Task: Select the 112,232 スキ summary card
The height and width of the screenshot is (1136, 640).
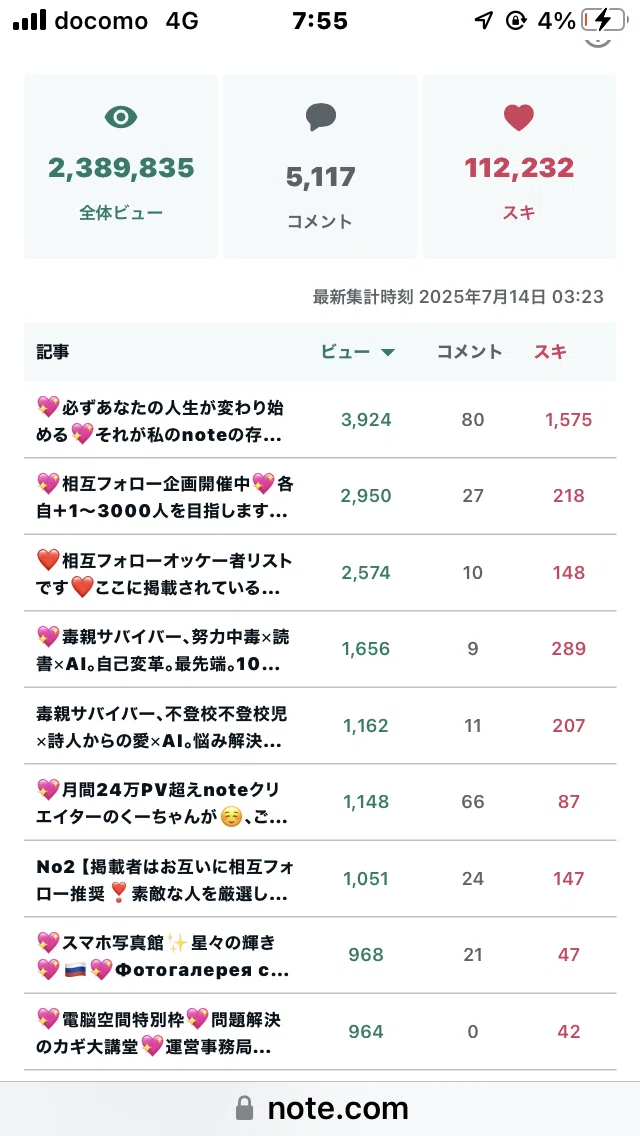Action: (519, 167)
